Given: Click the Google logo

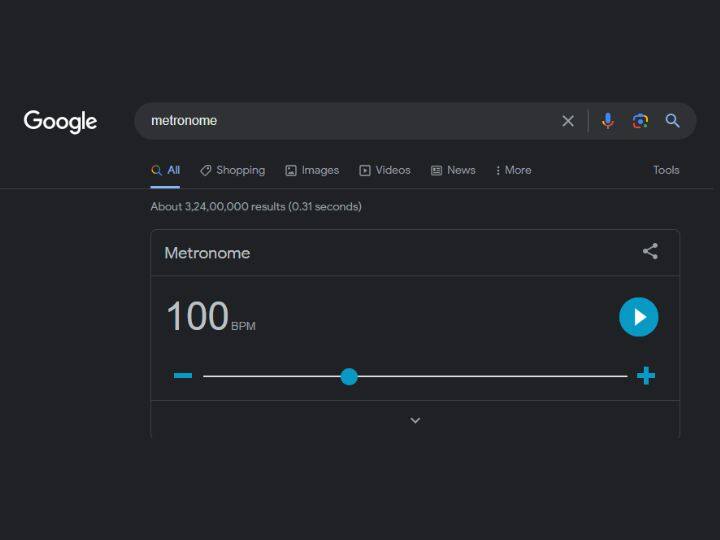Looking at the screenshot, I should click(x=60, y=121).
